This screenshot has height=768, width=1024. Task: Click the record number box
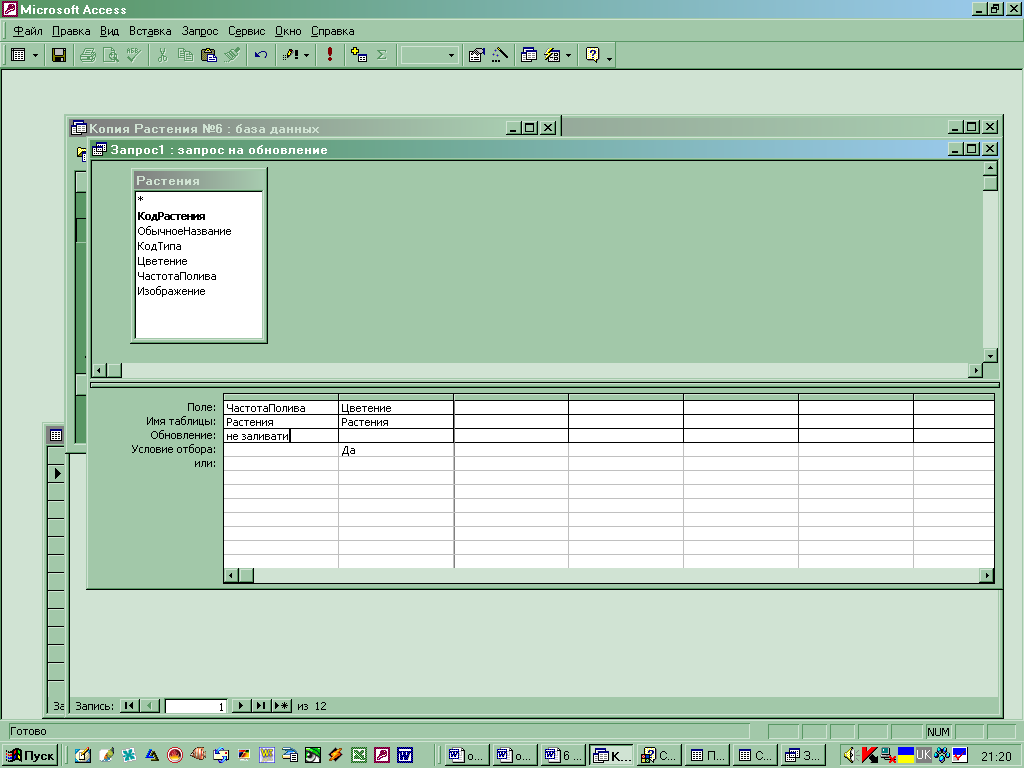coord(196,706)
